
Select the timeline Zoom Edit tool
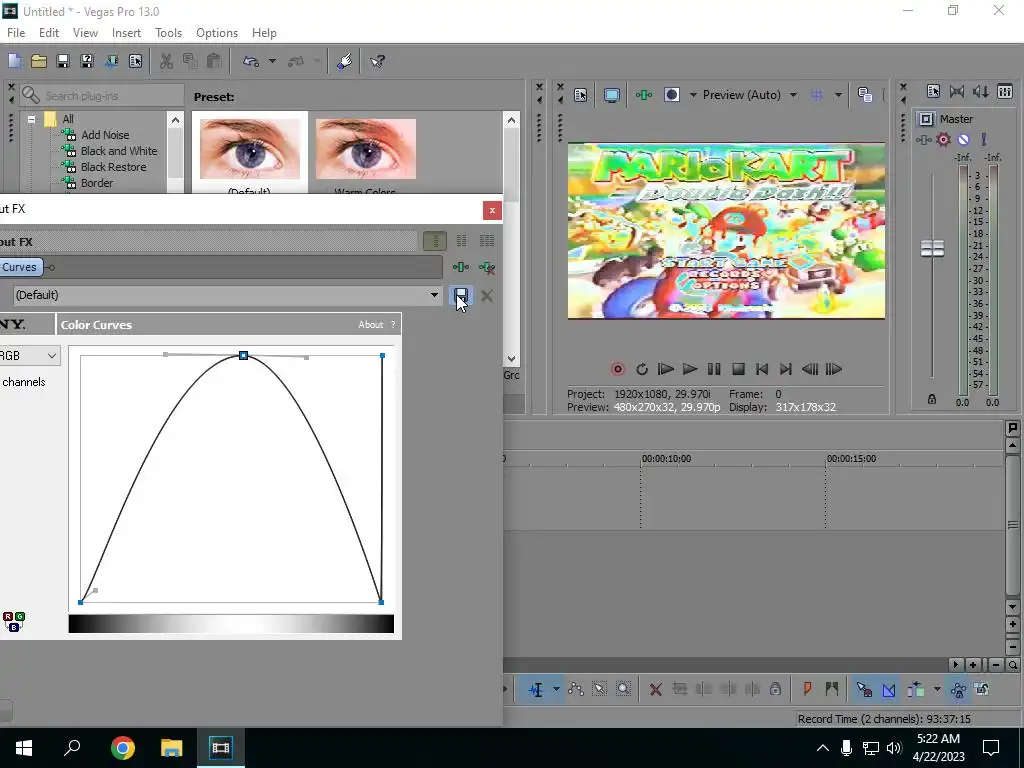tap(624, 690)
